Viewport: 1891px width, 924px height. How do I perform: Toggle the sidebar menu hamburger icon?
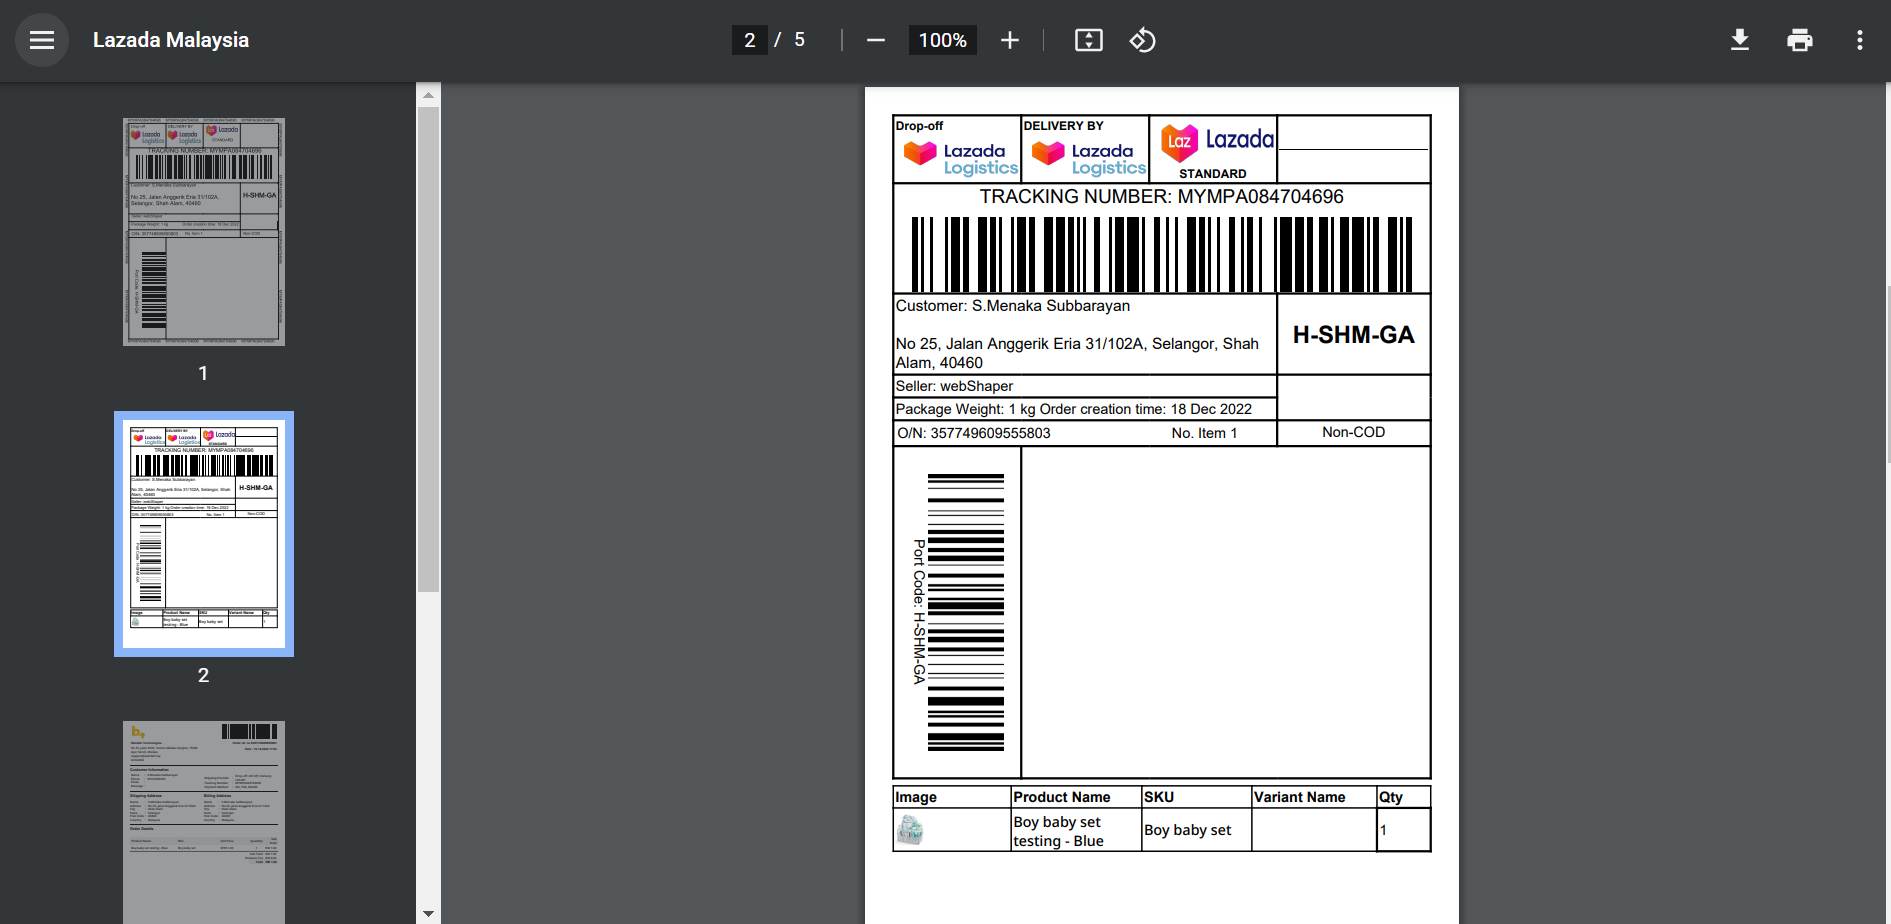point(42,40)
